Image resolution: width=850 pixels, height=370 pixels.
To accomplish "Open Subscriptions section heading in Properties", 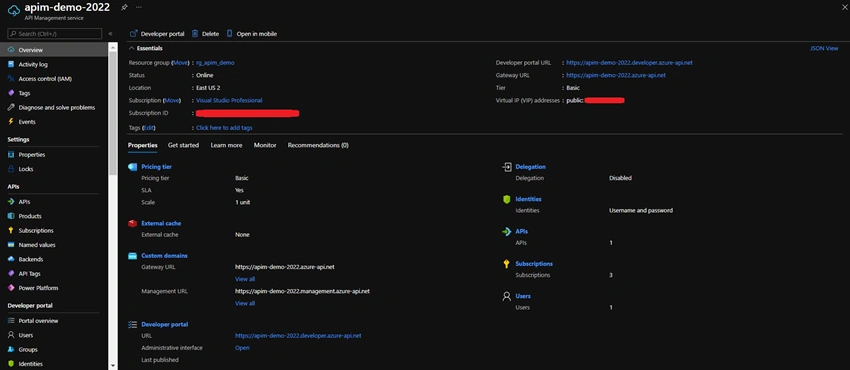I will point(534,264).
